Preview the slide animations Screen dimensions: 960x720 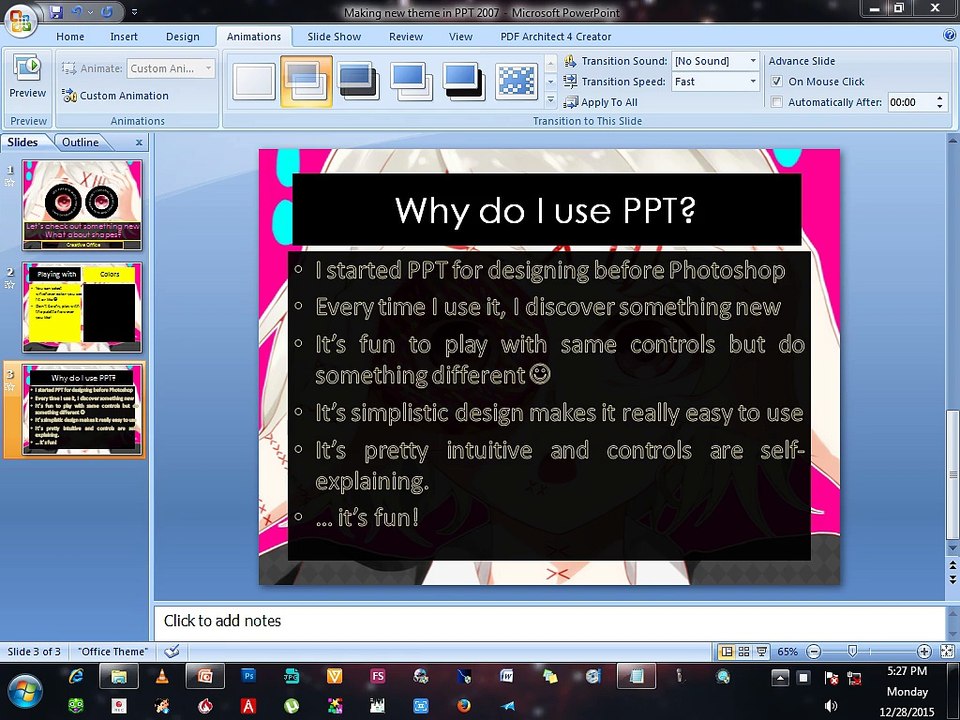tap(28, 77)
